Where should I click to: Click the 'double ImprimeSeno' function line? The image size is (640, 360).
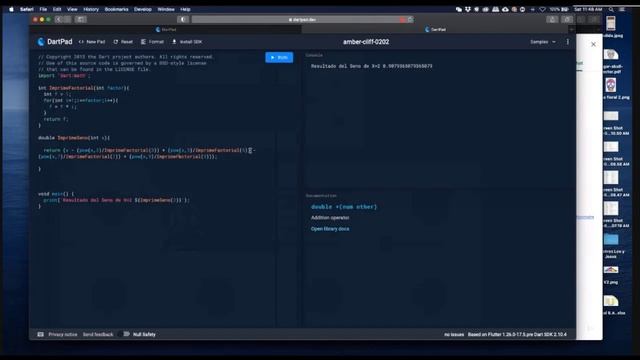pos(74,138)
